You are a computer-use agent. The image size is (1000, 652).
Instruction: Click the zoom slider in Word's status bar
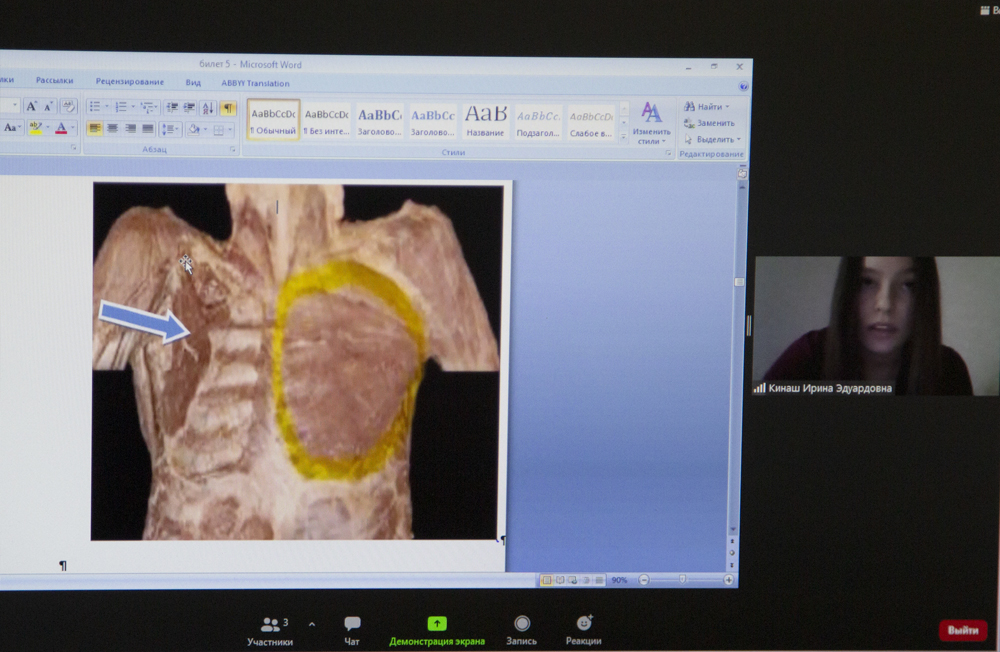(x=683, y=580)
